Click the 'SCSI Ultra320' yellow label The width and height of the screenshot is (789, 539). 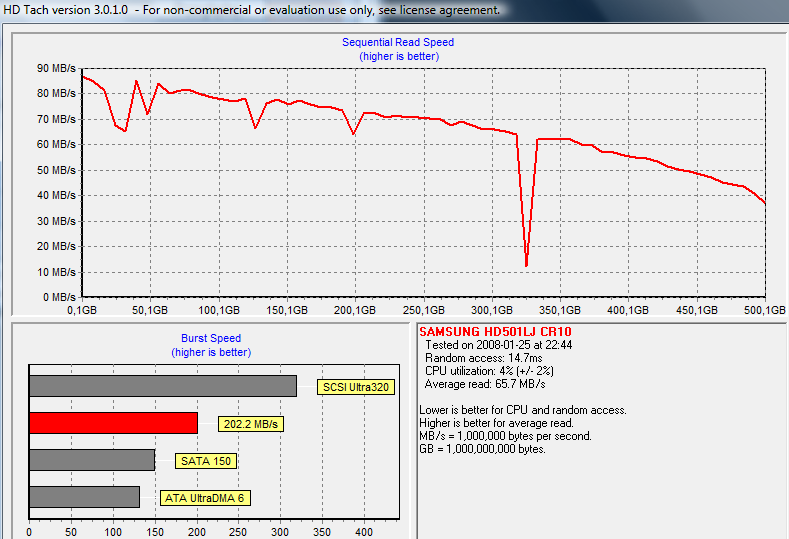[x=356, y=387]
